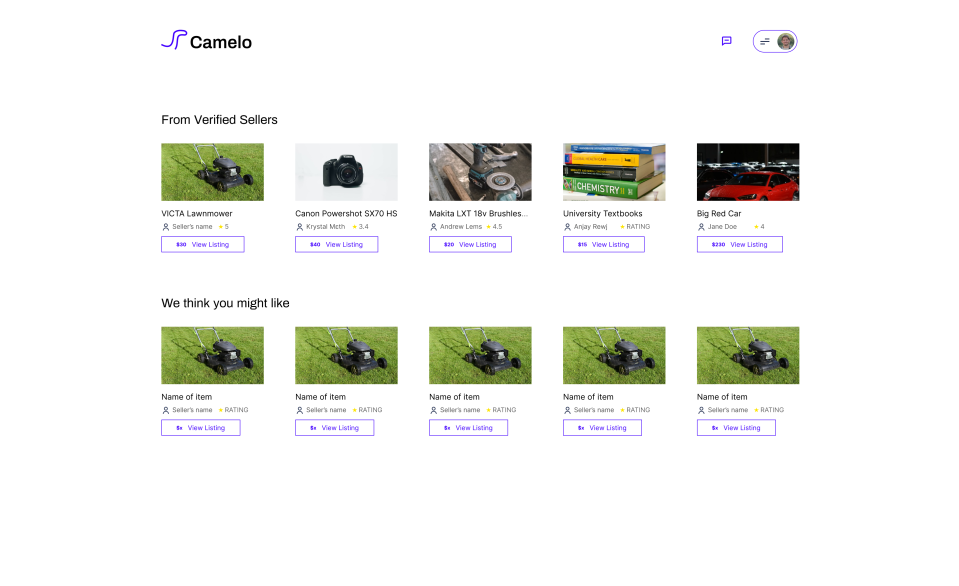View Listing for $15 University Textbooks
Screen dimensions: 959x586
point(604,245)
